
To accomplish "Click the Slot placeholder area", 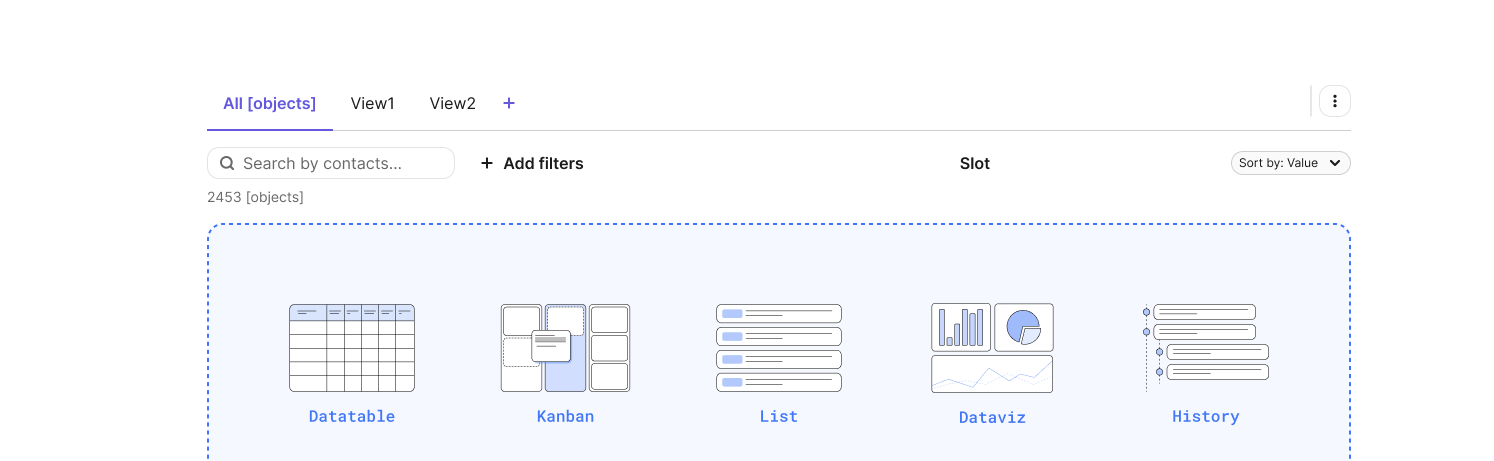I will 975,163.
